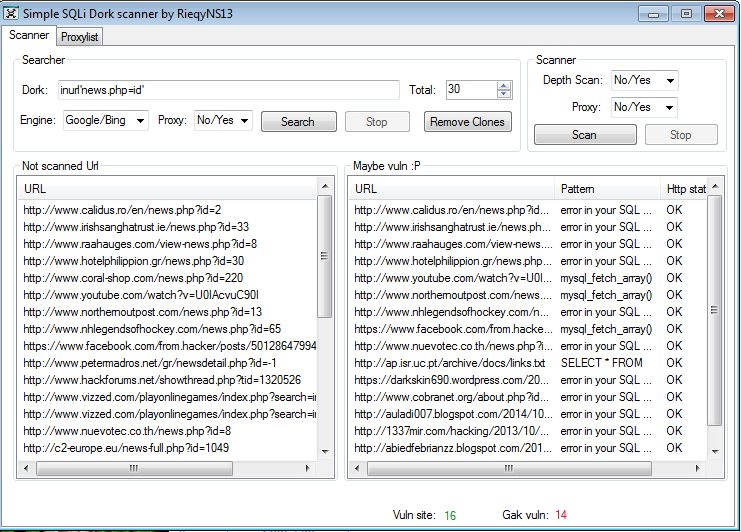Click the Scanner panel Stop button
Viewport: 741px width, 532px height.
681,135
